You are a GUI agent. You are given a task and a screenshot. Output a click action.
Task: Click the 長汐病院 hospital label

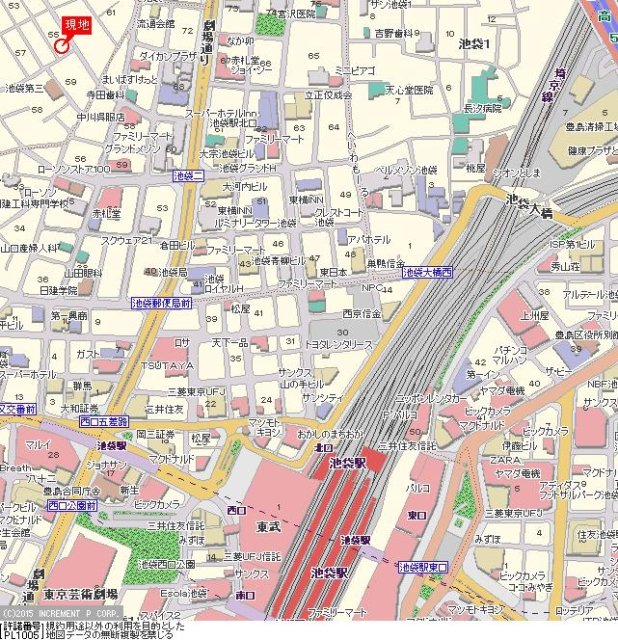coord(483,107)
